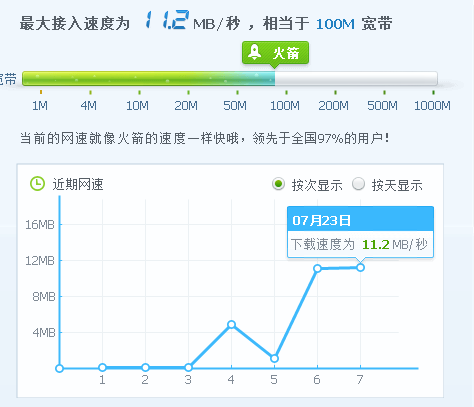Click data point 1 on the chart
The image size is (474, 407).
point(102,367)
